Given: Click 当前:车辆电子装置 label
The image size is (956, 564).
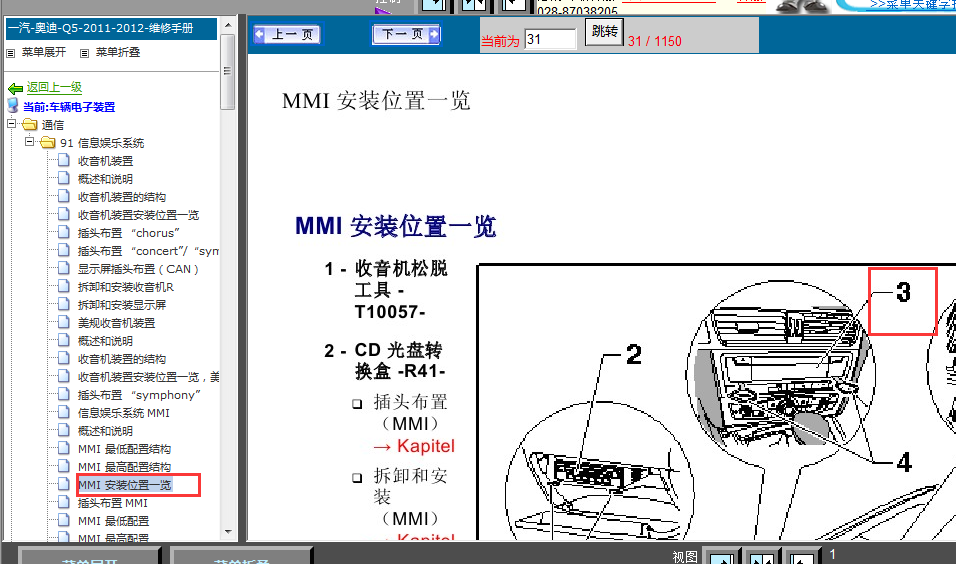Looking at the screenshot, I should tap(69, 107).
